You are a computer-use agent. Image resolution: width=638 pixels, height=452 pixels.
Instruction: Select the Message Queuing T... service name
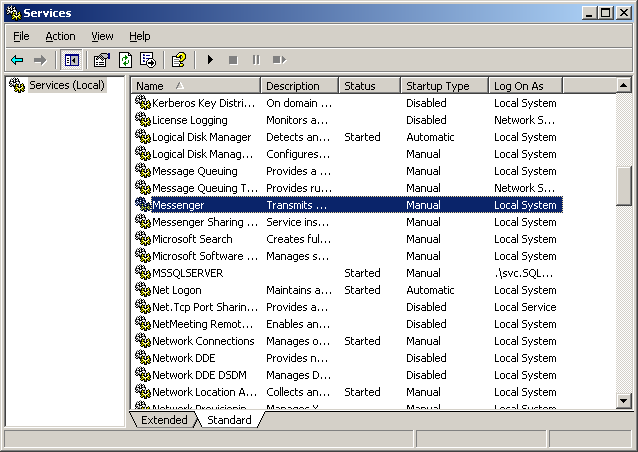pos(205,188)
